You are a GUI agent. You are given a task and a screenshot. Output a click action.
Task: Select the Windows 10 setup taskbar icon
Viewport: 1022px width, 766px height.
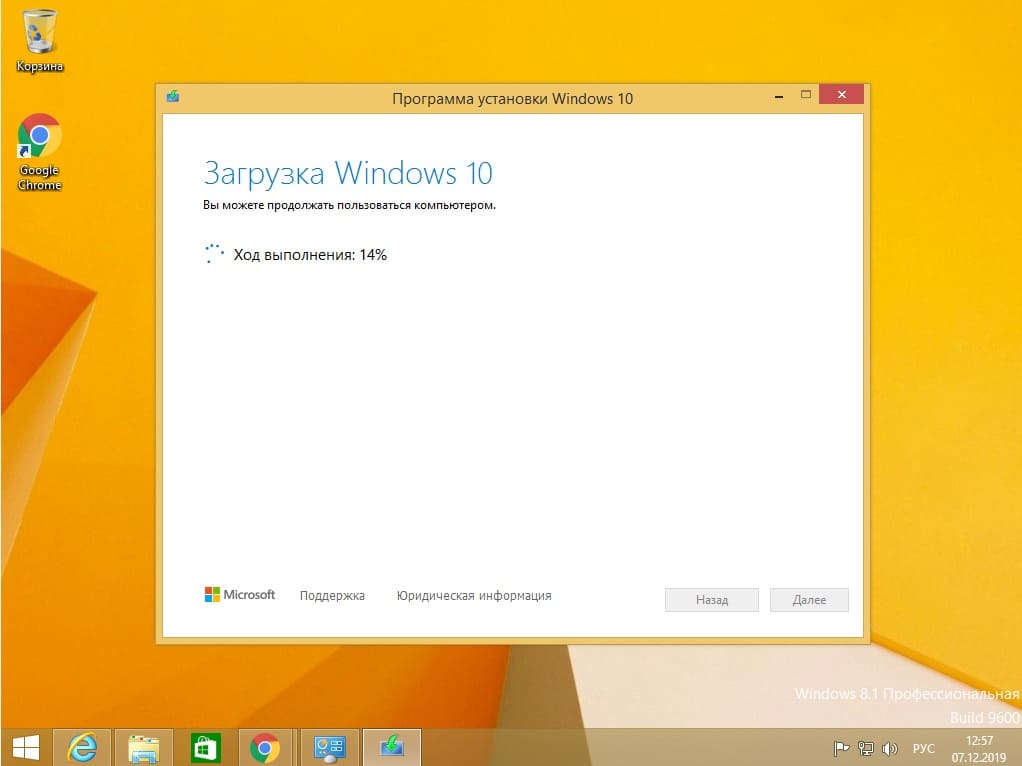click(392, 748)
